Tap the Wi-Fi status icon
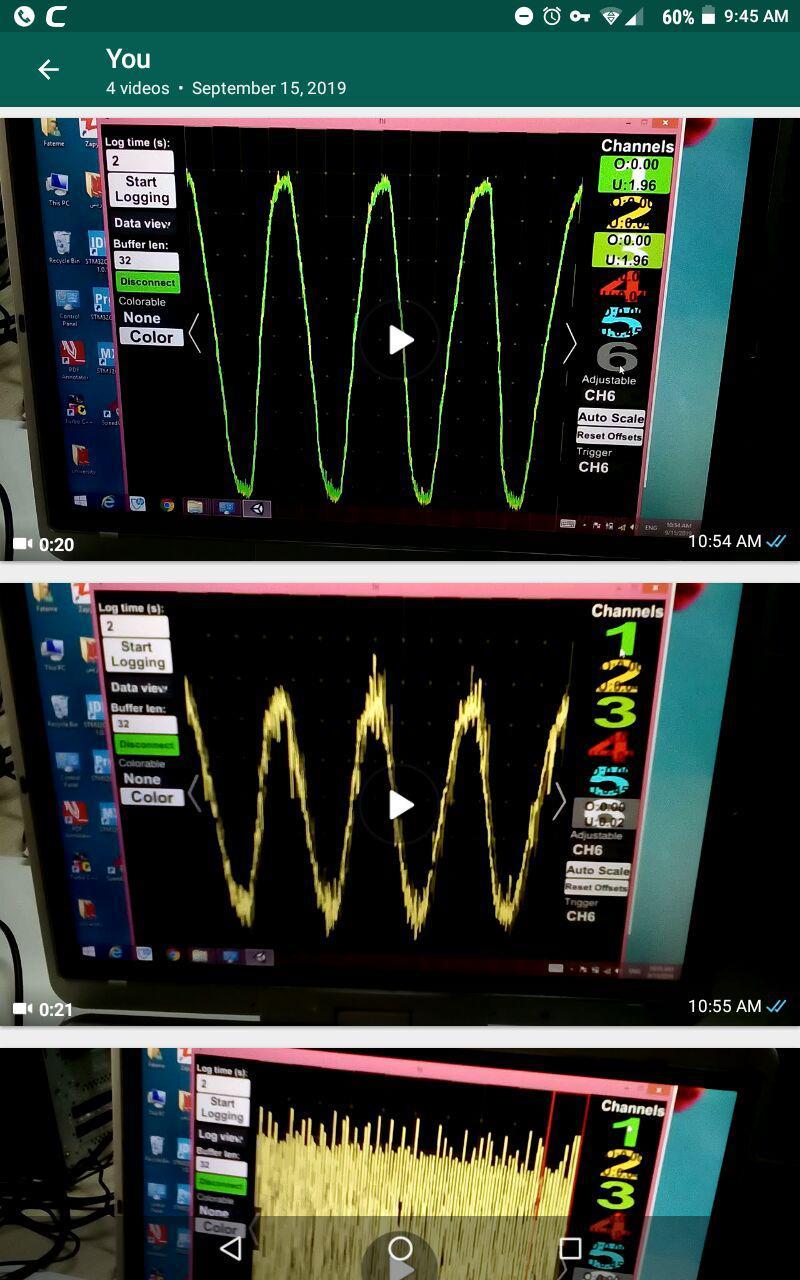 pyautogui.click(x=610, y=16)
